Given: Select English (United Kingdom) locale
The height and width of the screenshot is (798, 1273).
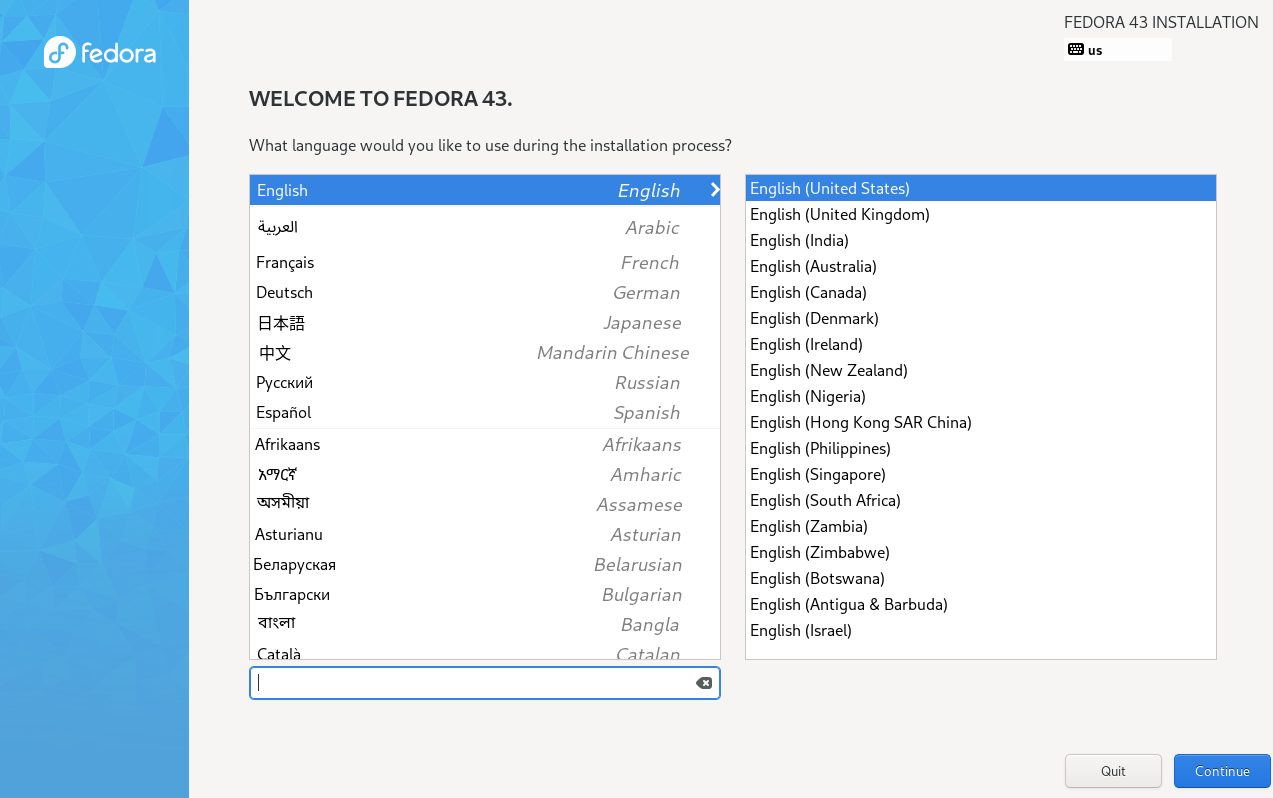Looking at the screenshot, I should [x=840, y=214].
